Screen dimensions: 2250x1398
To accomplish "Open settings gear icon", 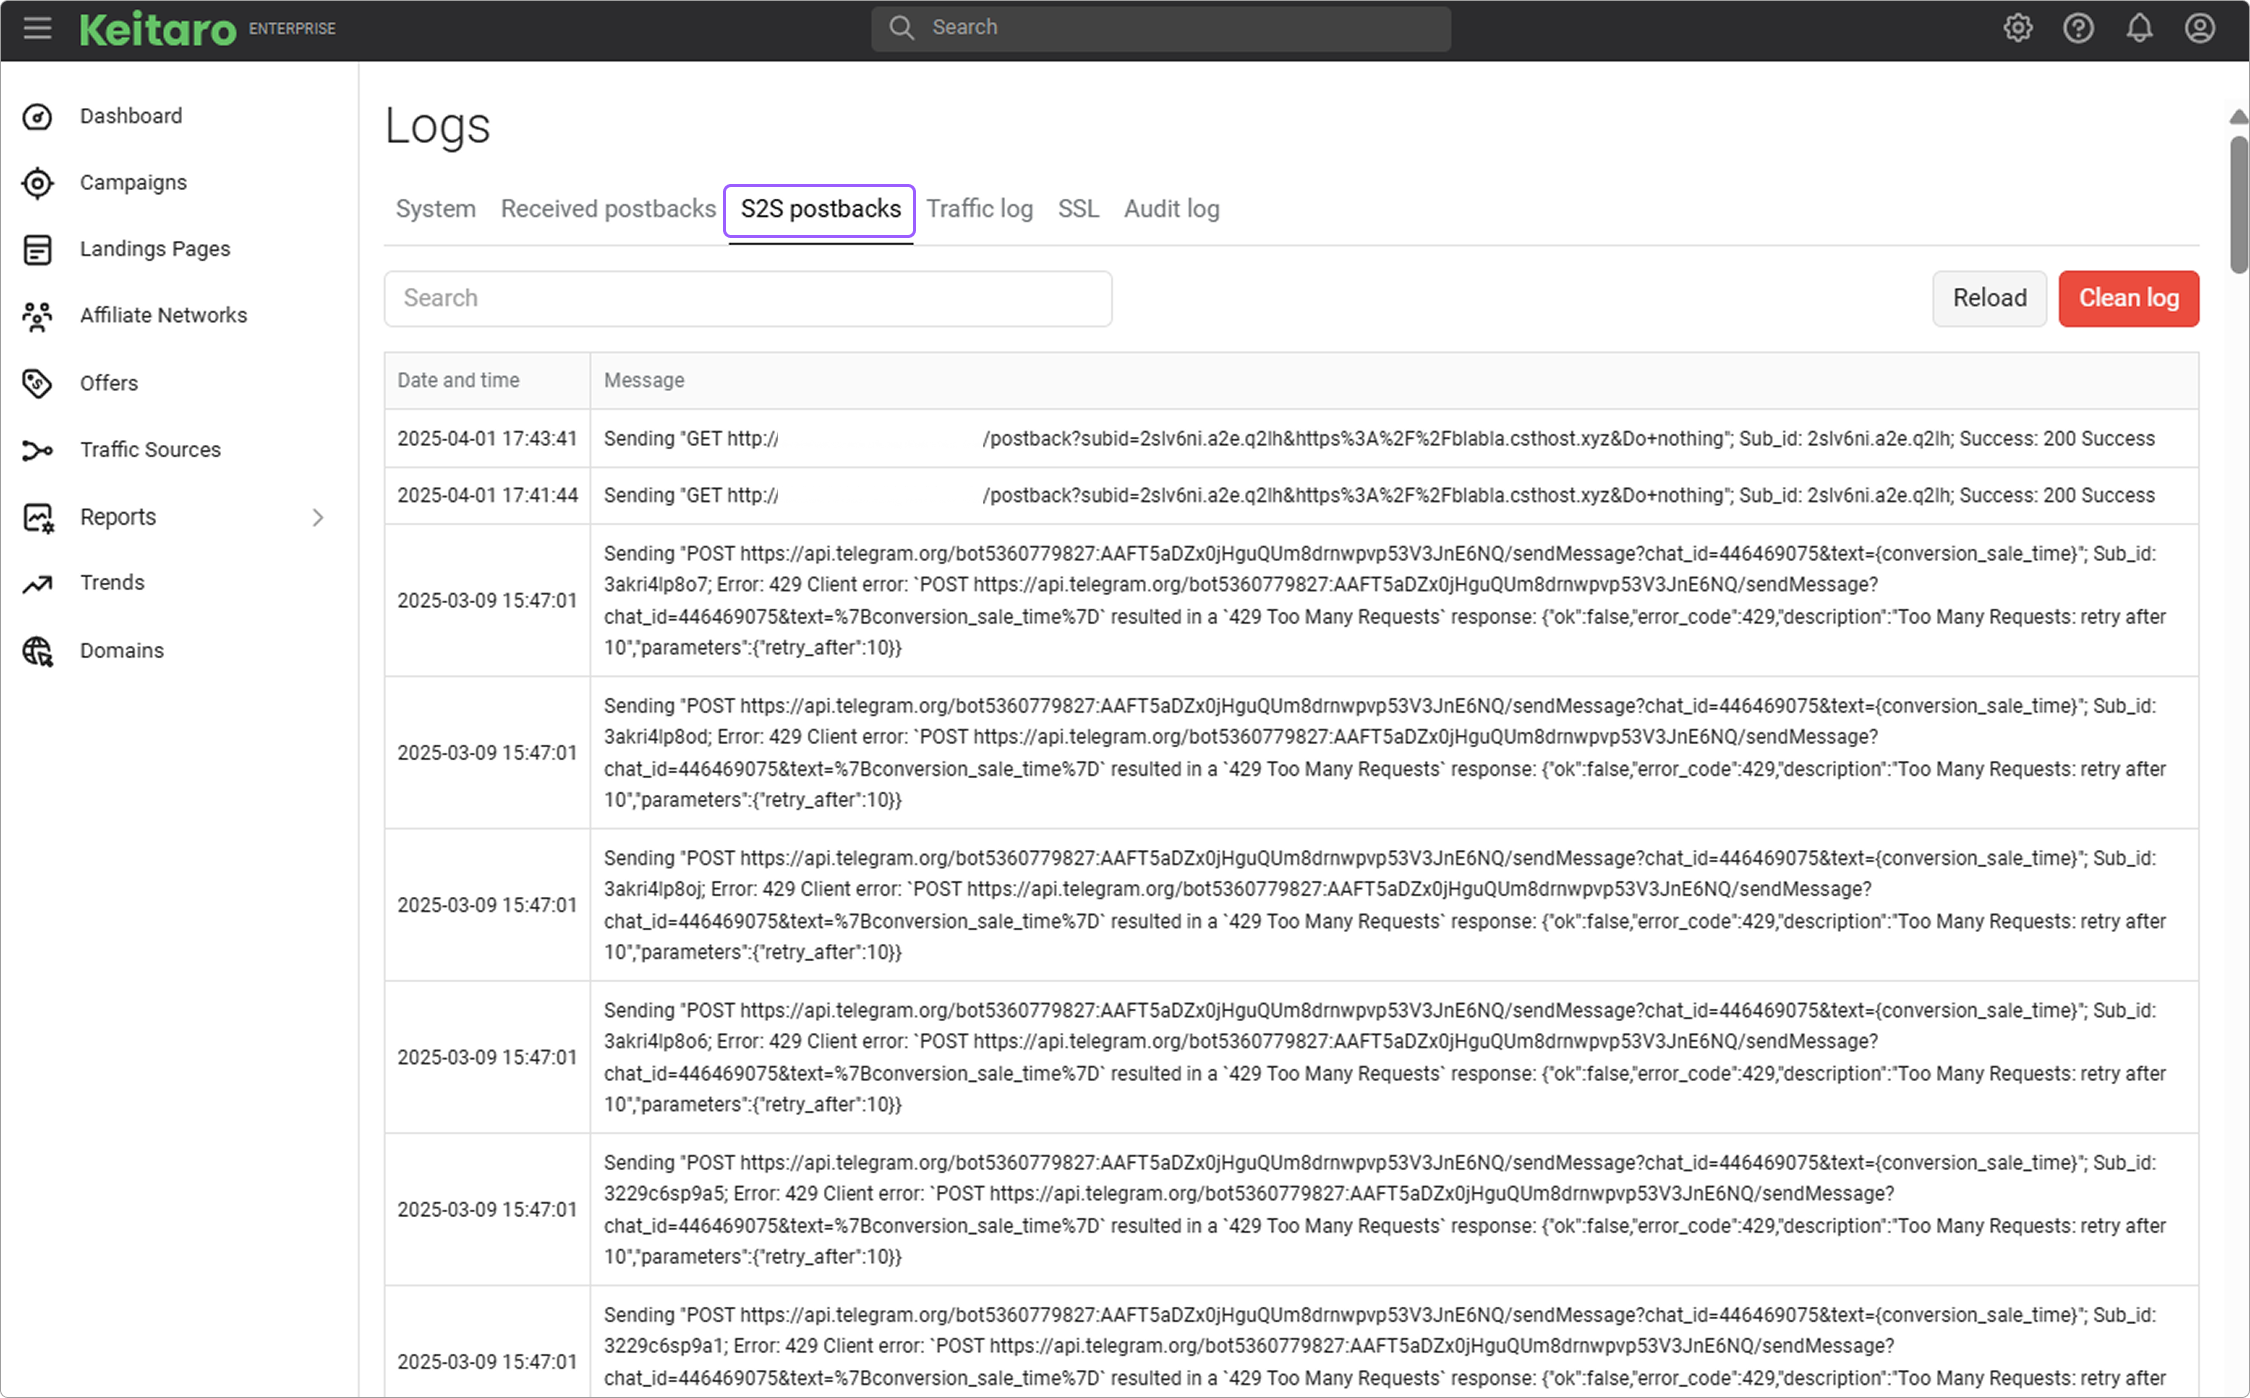I will coord(2018,28).
